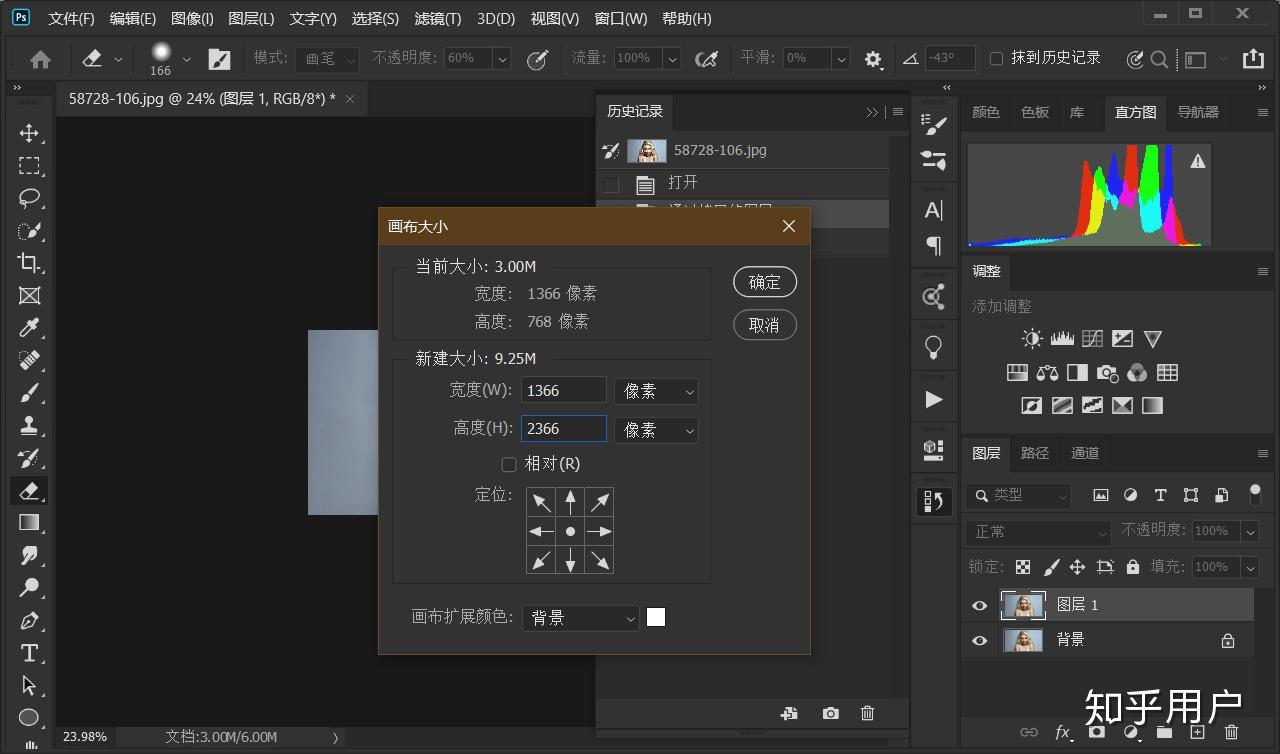Screen dimensions: 1280x754
Task: Toggle pressure for opacity icon
Action: (x=537, y=59)
